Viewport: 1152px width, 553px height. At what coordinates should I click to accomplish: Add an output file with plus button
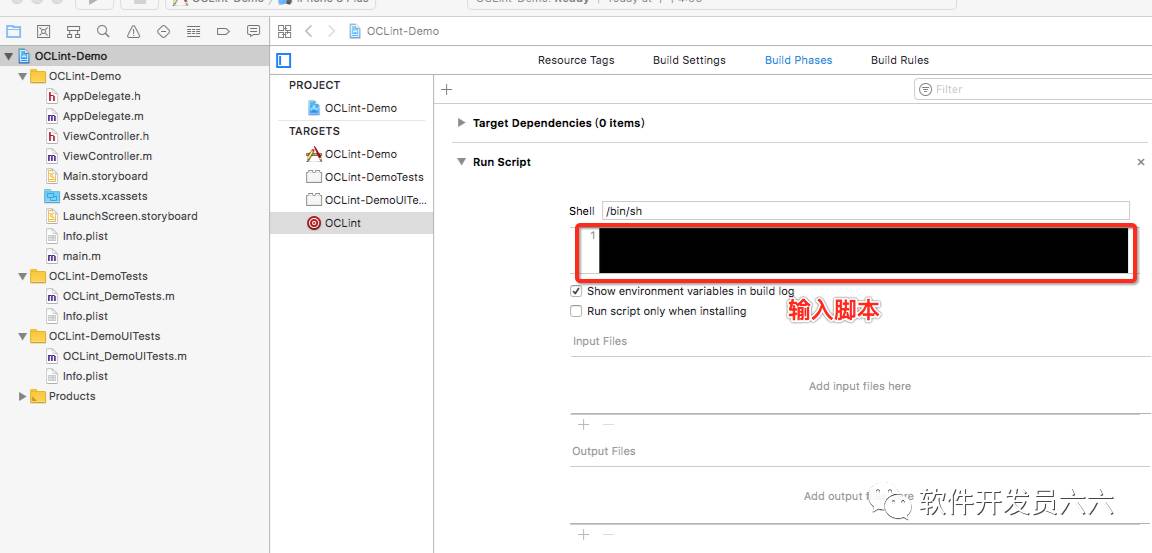pos(583,534)
